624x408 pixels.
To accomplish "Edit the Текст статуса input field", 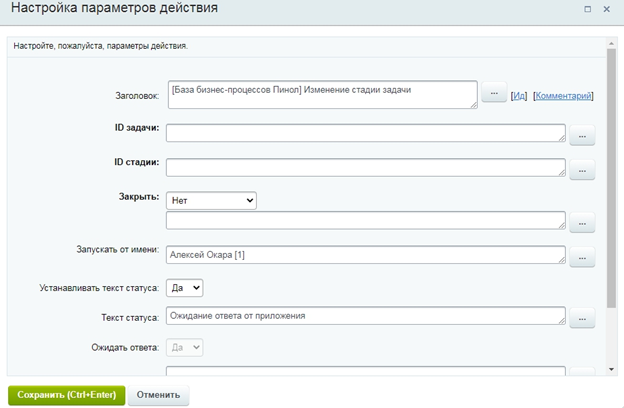I will click(365, 317).
